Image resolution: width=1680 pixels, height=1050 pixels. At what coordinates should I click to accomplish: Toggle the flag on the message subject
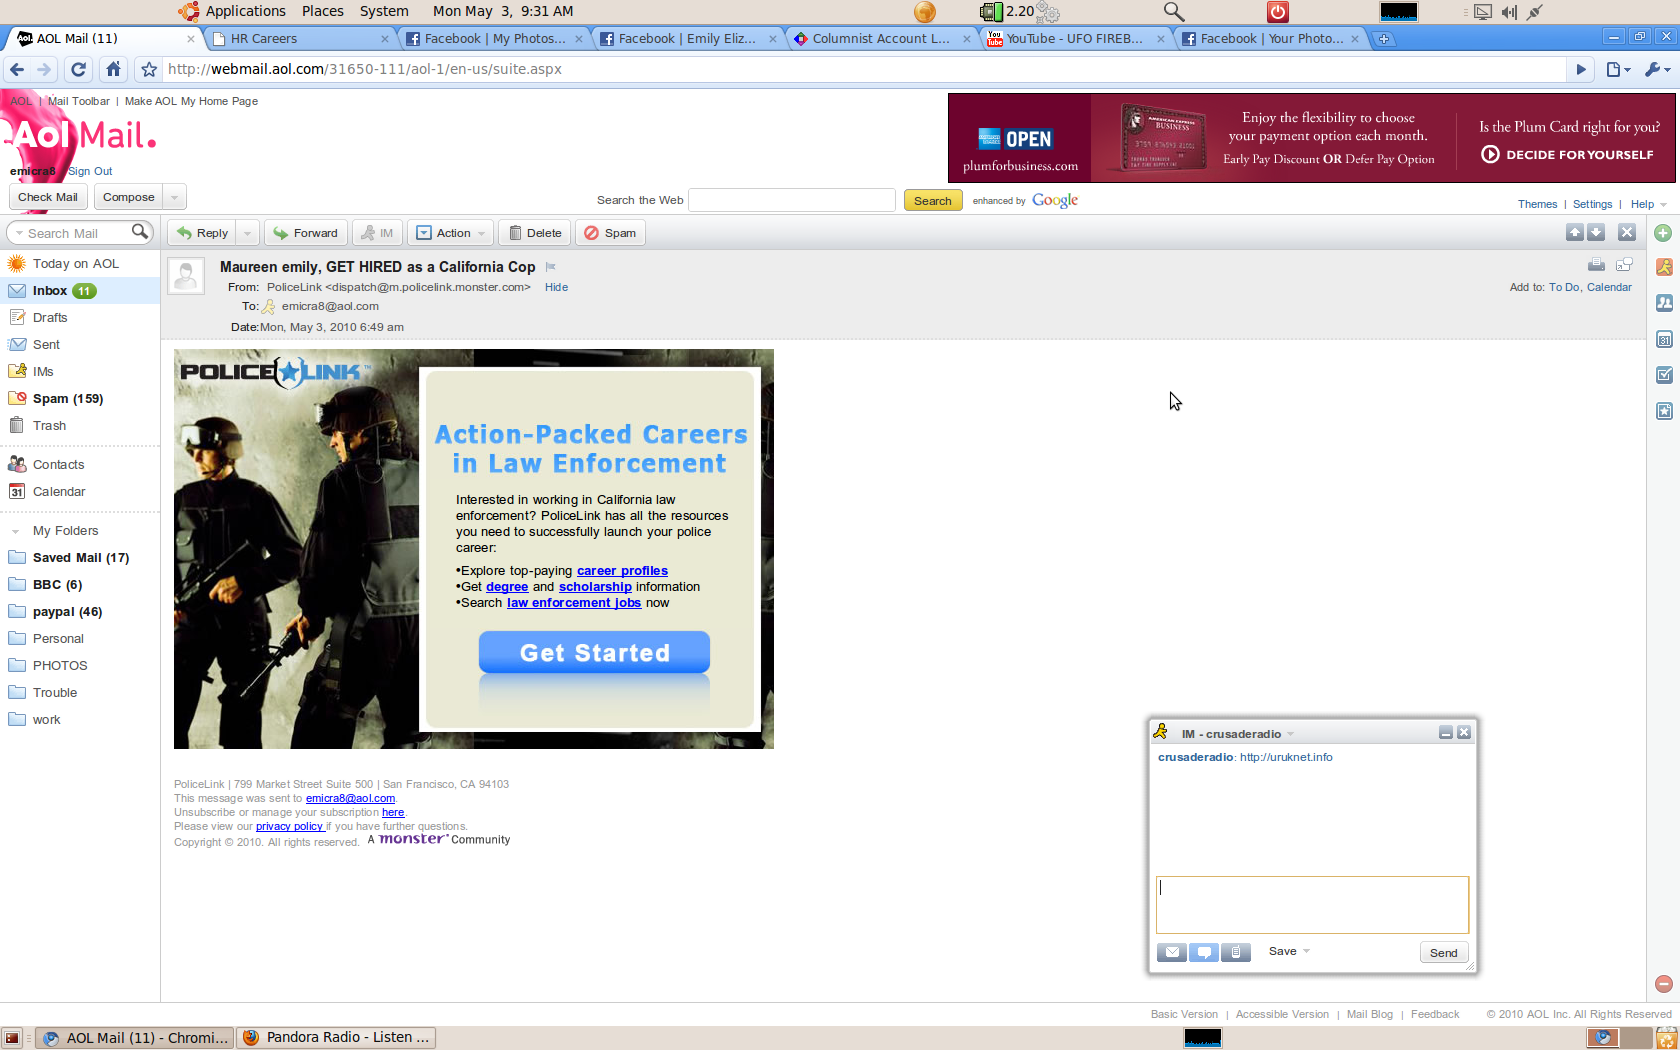(551, 267)
